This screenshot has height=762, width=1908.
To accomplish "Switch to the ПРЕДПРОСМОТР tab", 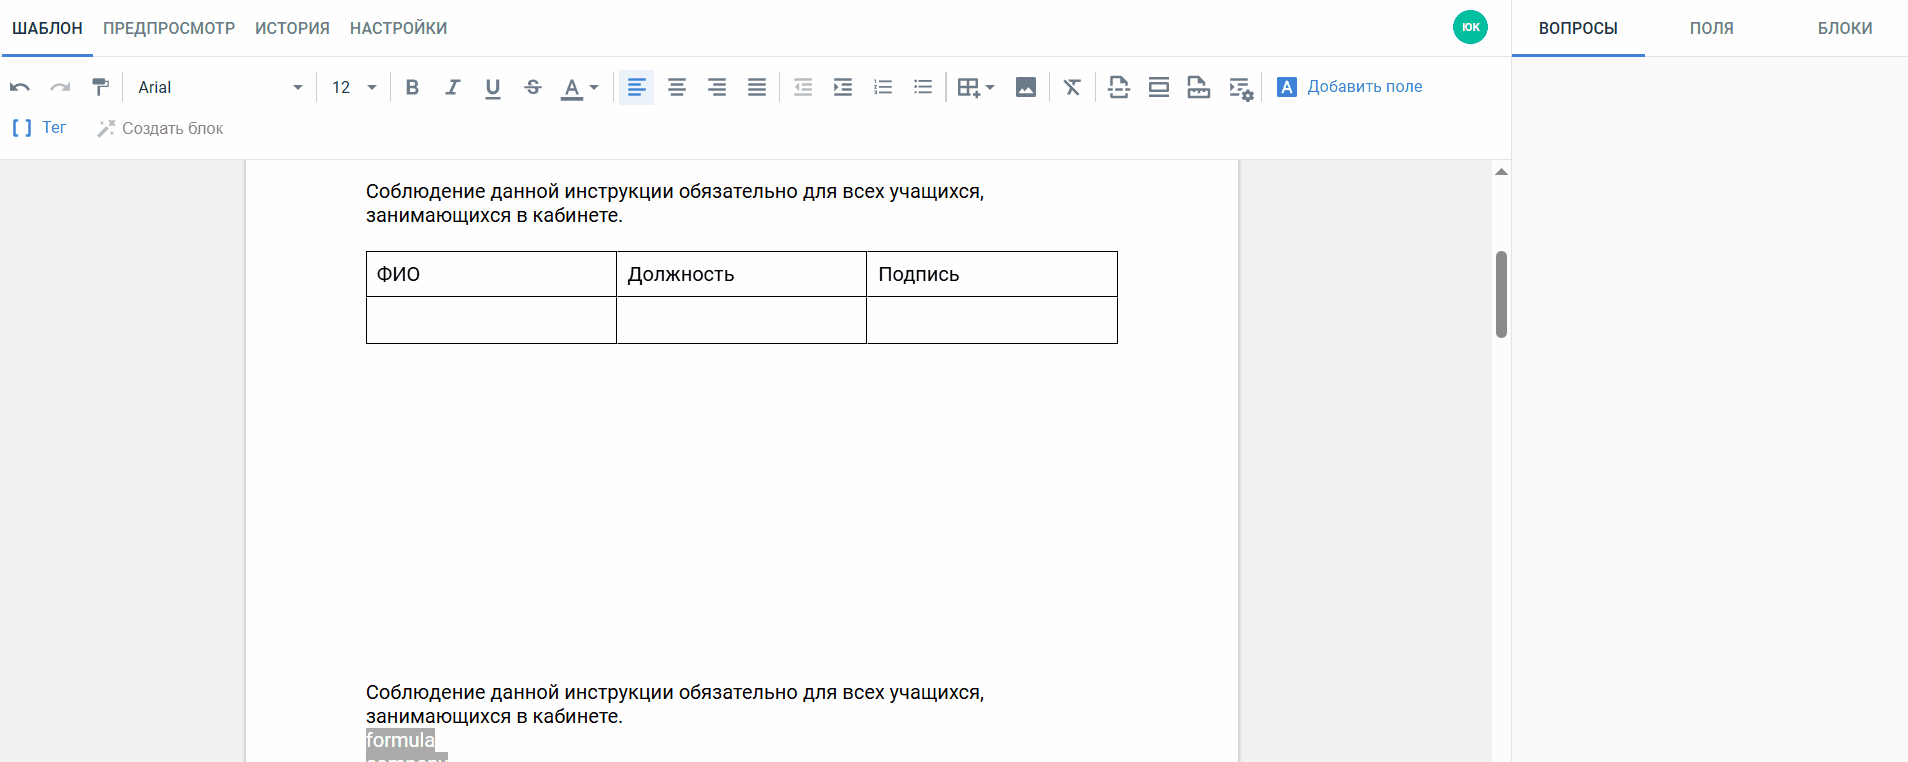I will click(169, 28).
